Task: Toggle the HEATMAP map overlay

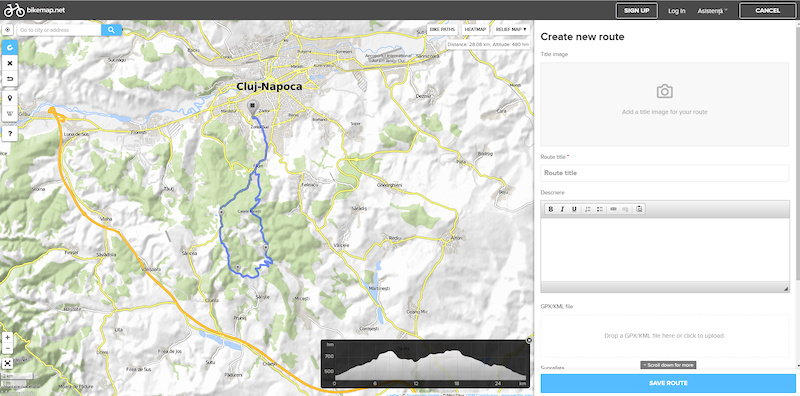Action: point(474,30)
